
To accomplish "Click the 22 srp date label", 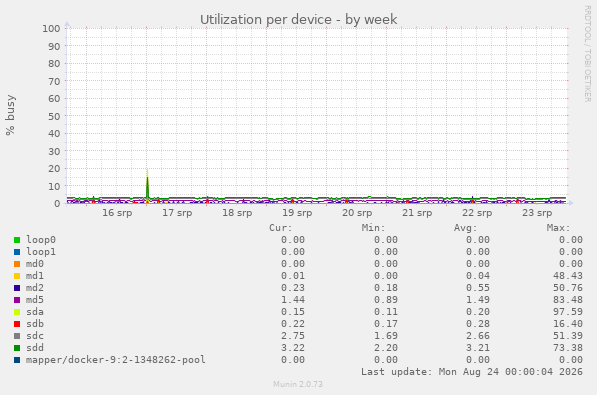I will (x=477, y=213).
